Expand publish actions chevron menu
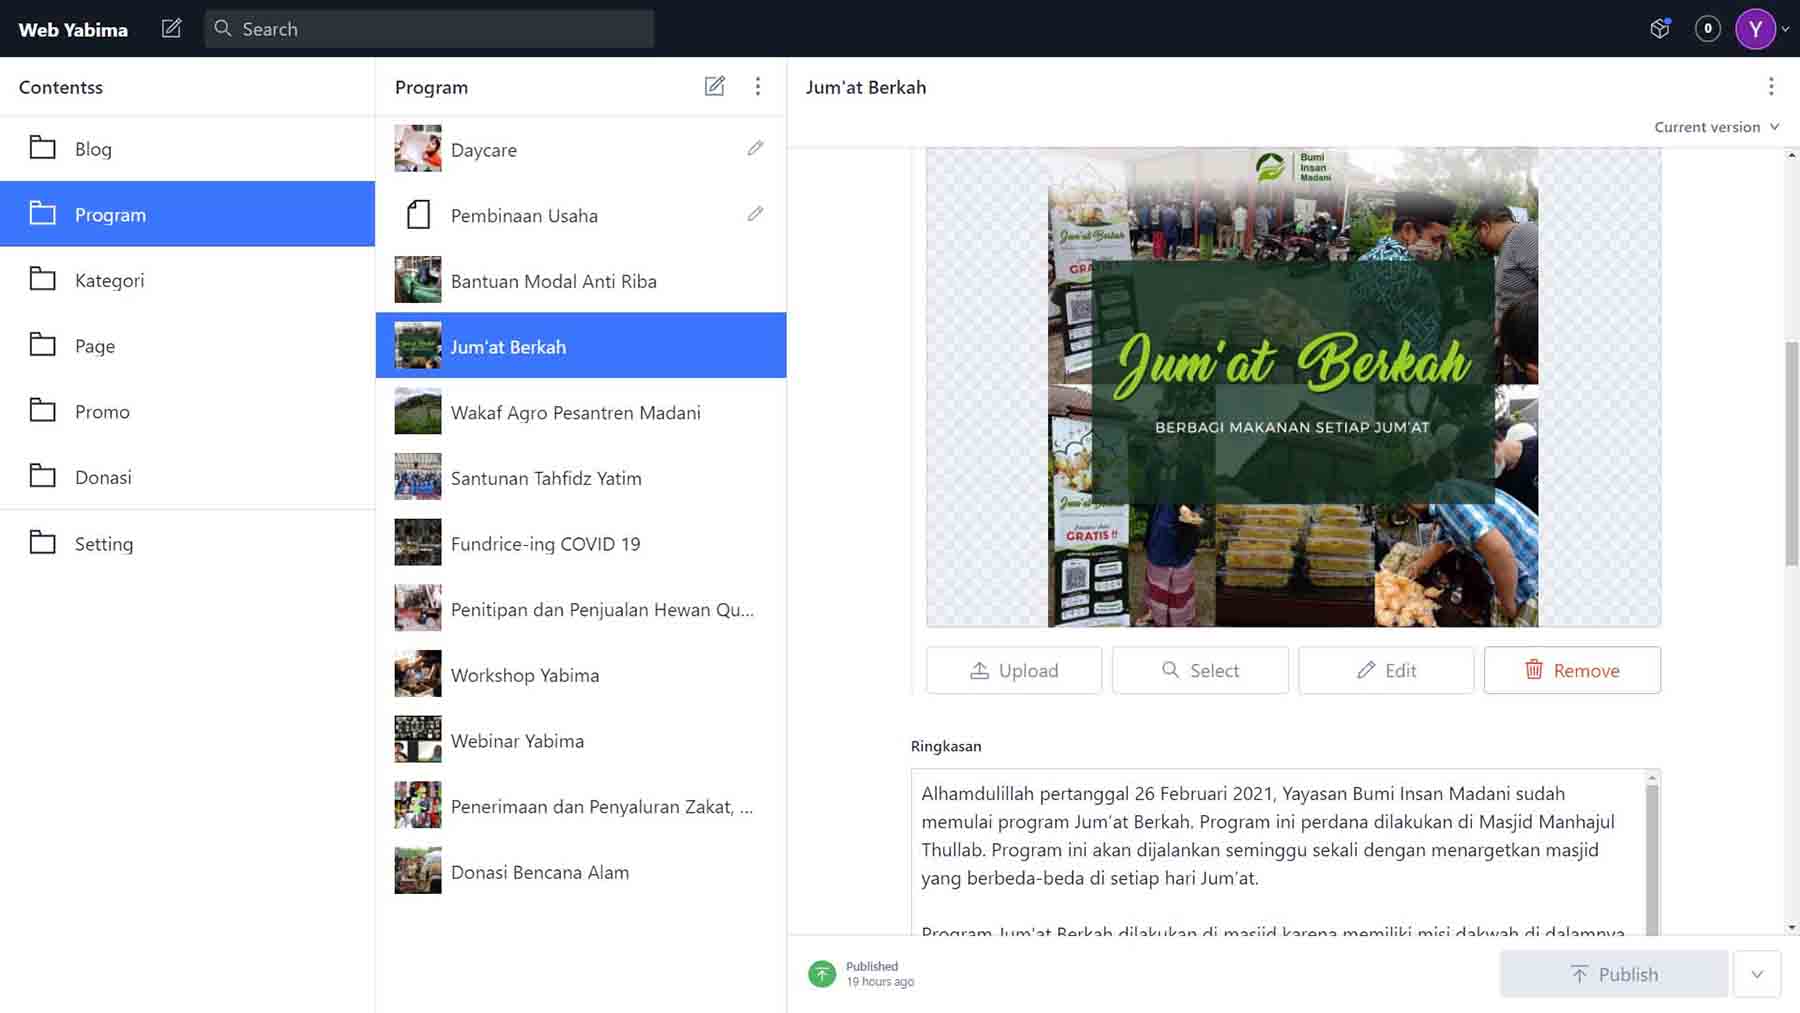This screenshot has width=1800, height=1013. [x=1757, y=974]
